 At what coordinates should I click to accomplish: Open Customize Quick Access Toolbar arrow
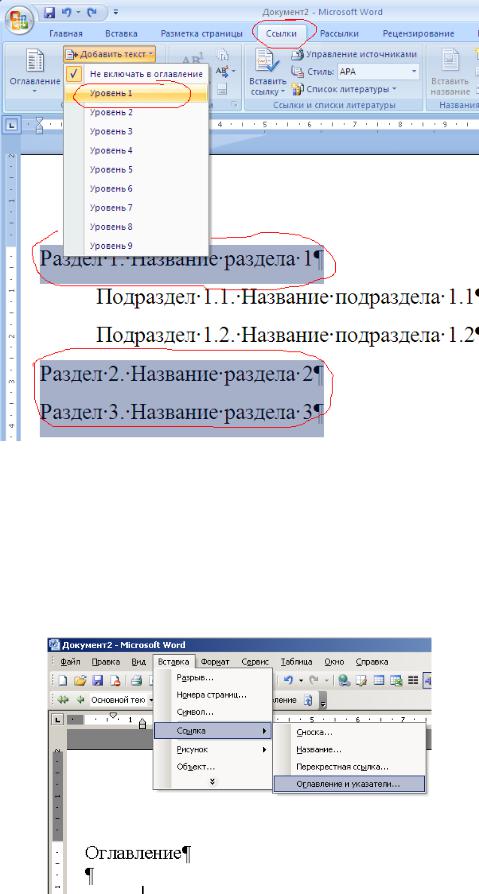click(116, 12)
